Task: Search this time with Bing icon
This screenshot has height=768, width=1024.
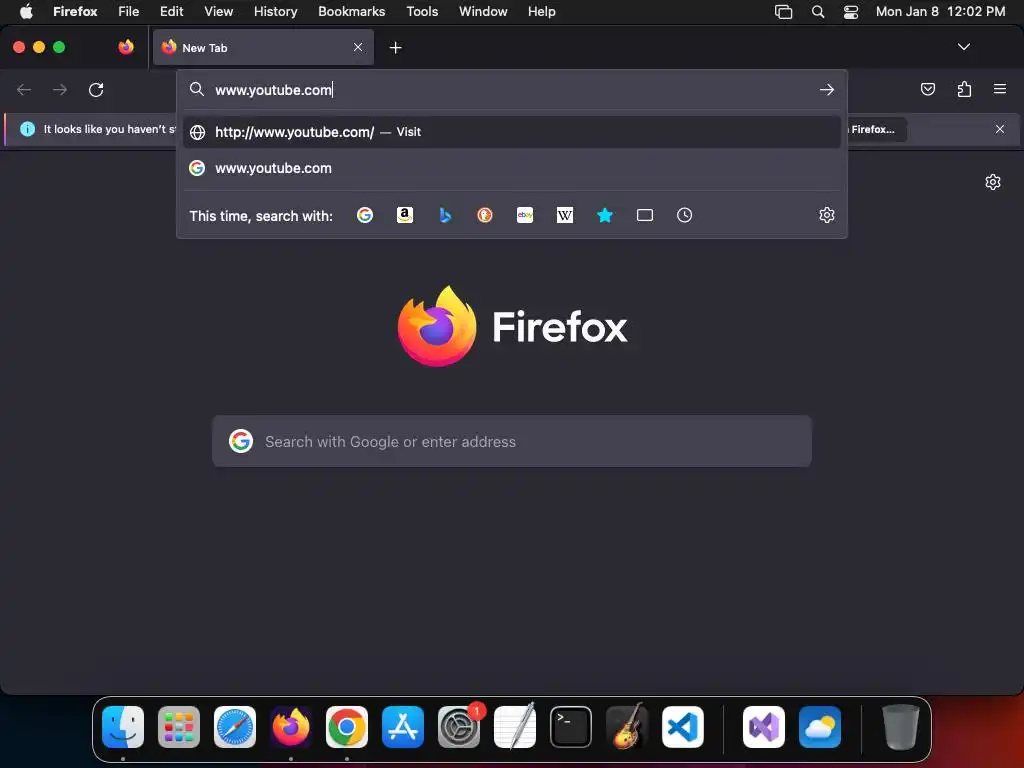Action: pos(445,215)
